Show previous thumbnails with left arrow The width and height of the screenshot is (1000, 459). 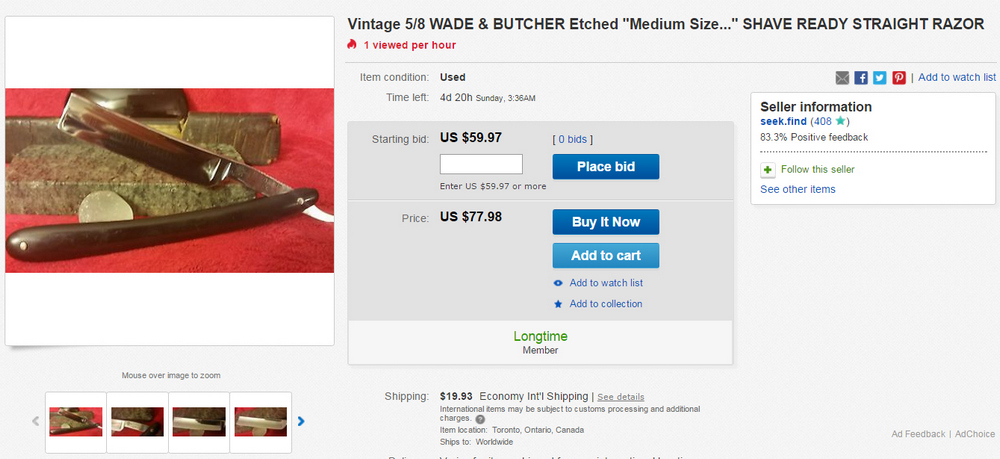pos(36,421)
